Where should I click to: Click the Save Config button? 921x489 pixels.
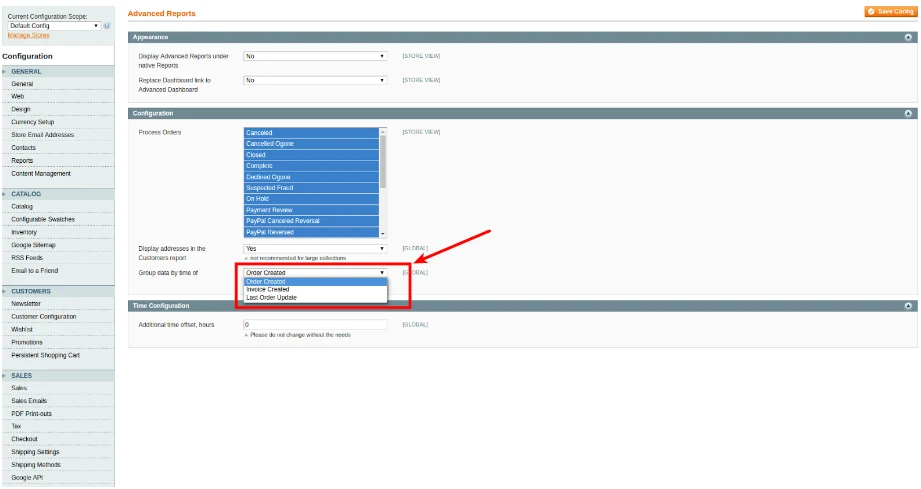(x=890, y=11)
